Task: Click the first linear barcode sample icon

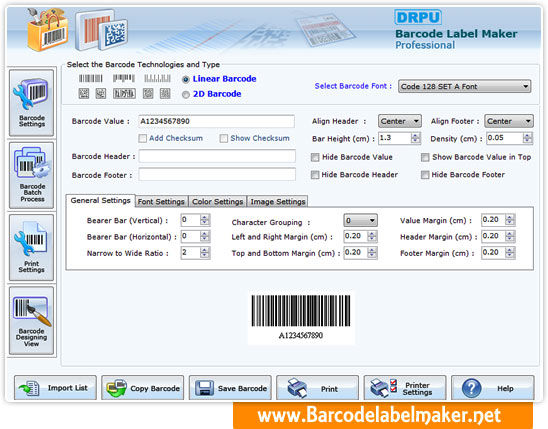Action: tap(91, 78)
